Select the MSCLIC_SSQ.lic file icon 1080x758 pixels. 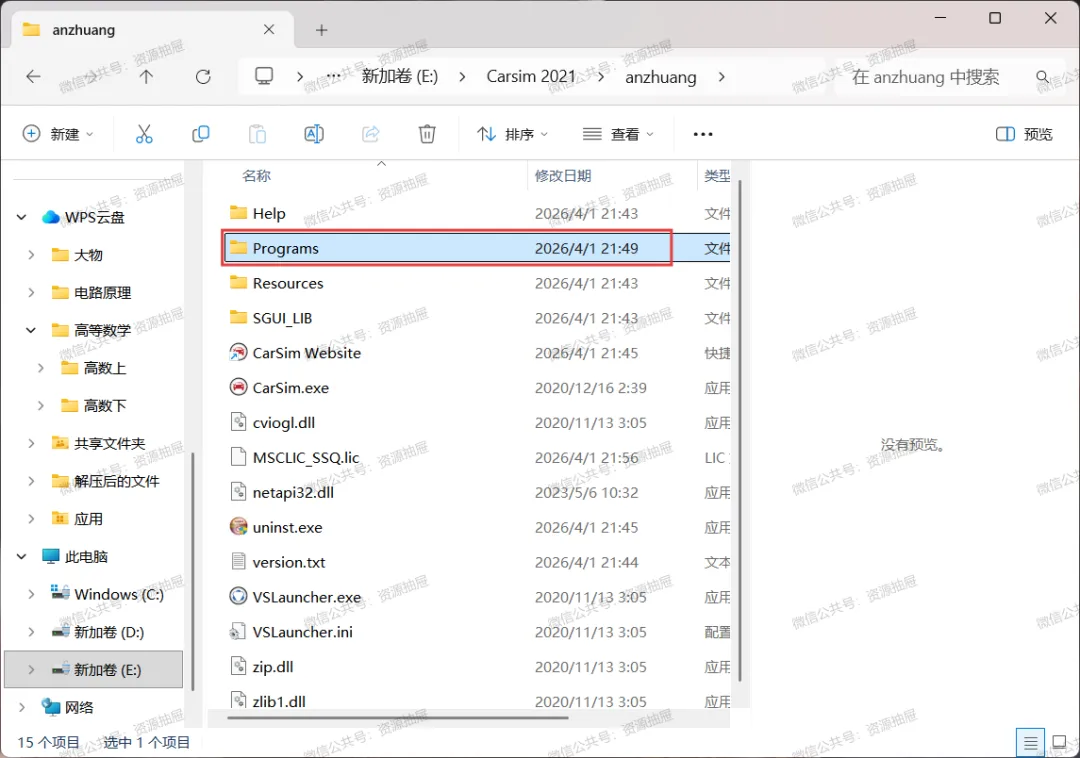pos(238,456)
